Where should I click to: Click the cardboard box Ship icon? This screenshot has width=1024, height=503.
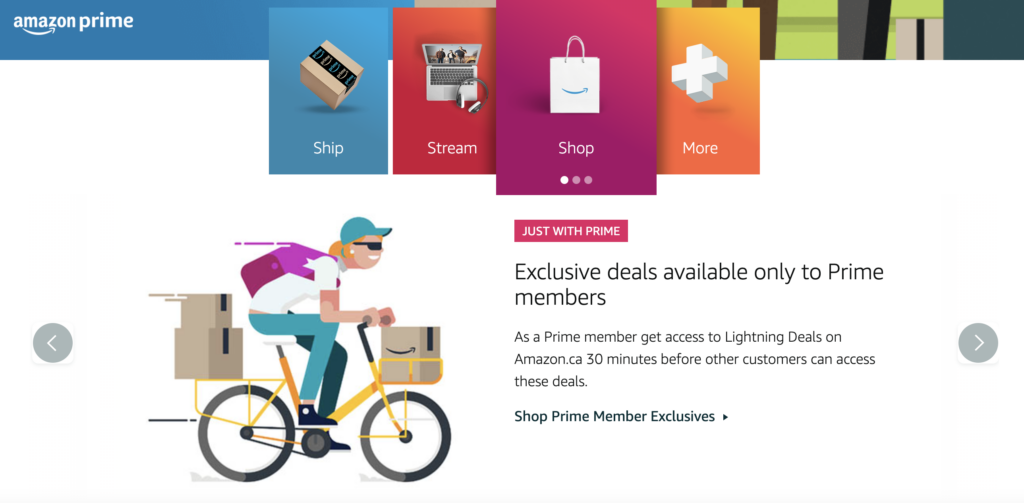[331, 74]
